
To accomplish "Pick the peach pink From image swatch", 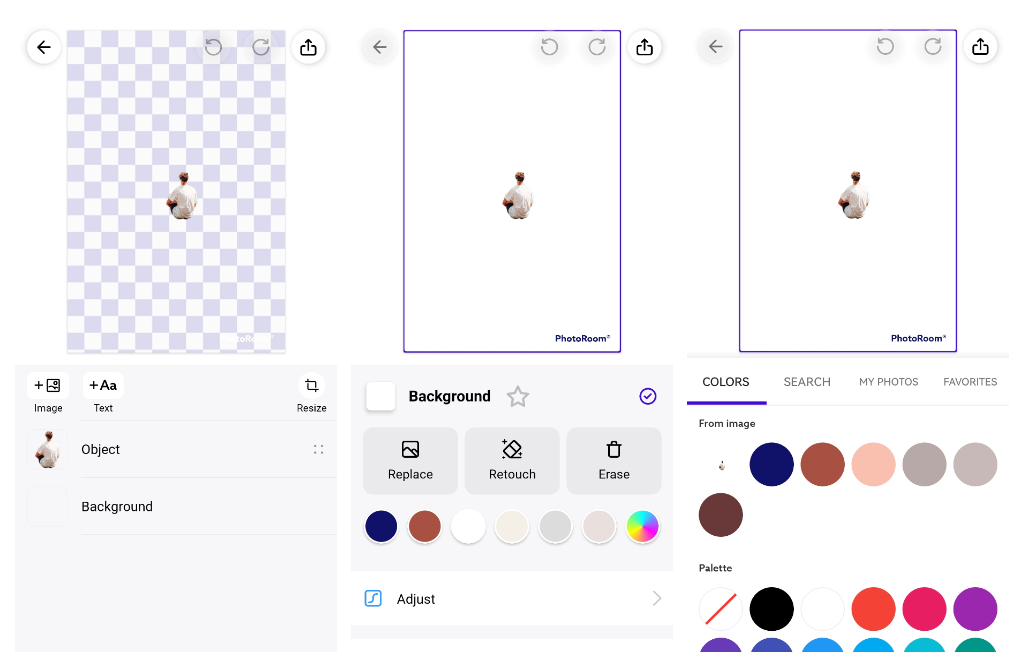I will [x=873, y=465].
